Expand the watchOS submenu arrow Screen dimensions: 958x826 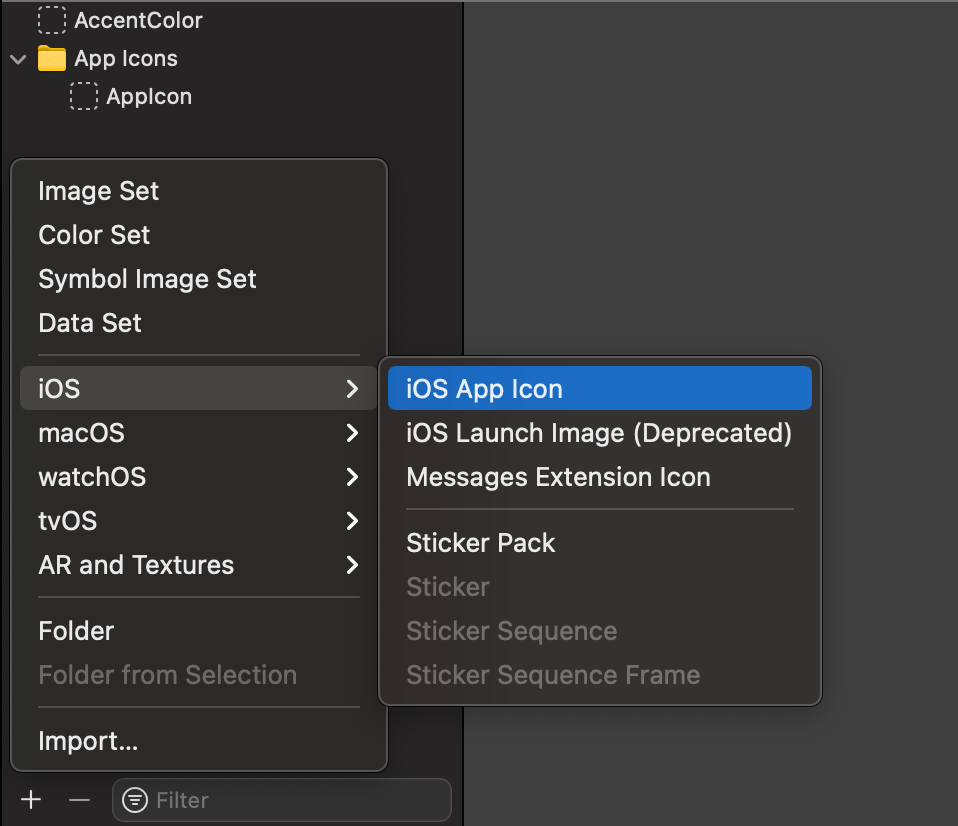tap(352, 477)
